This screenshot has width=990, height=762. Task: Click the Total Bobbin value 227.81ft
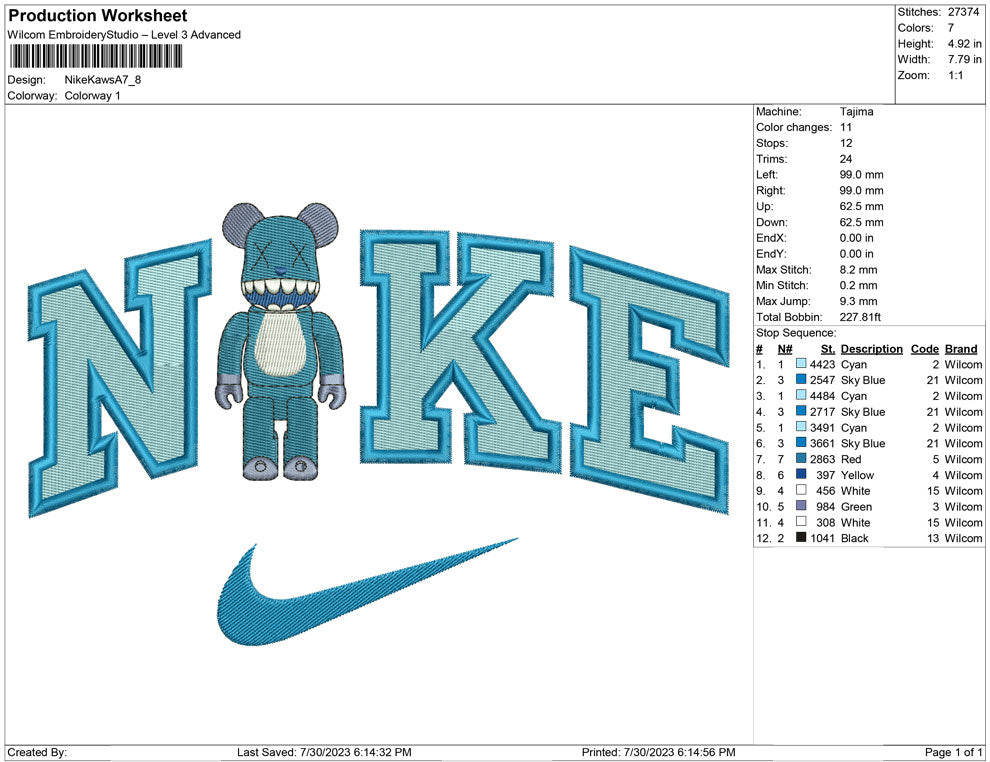(860, 317)
